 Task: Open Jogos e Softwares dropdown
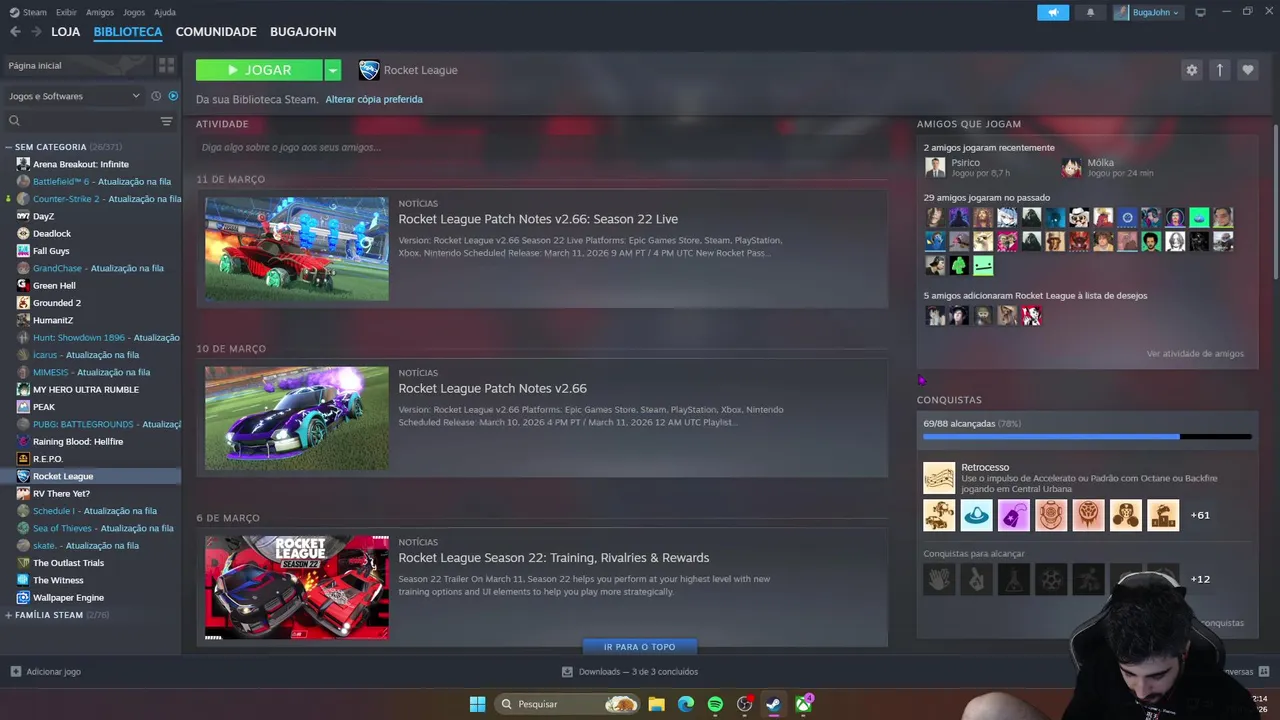[74, 96]
